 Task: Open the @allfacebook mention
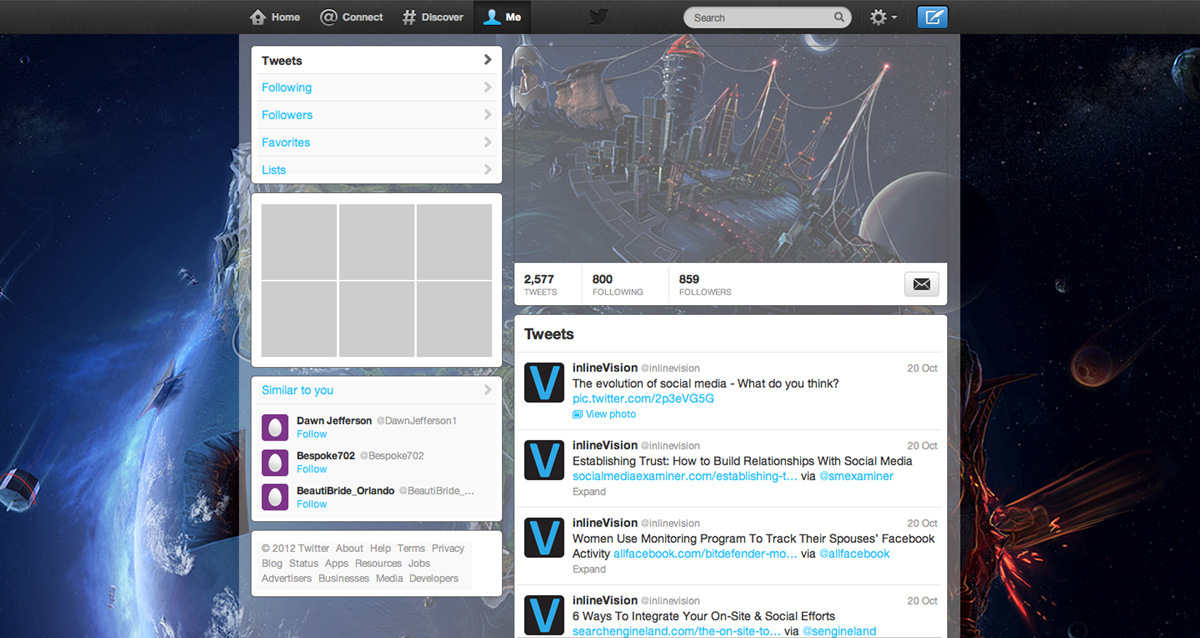click(x=855, y=553)
